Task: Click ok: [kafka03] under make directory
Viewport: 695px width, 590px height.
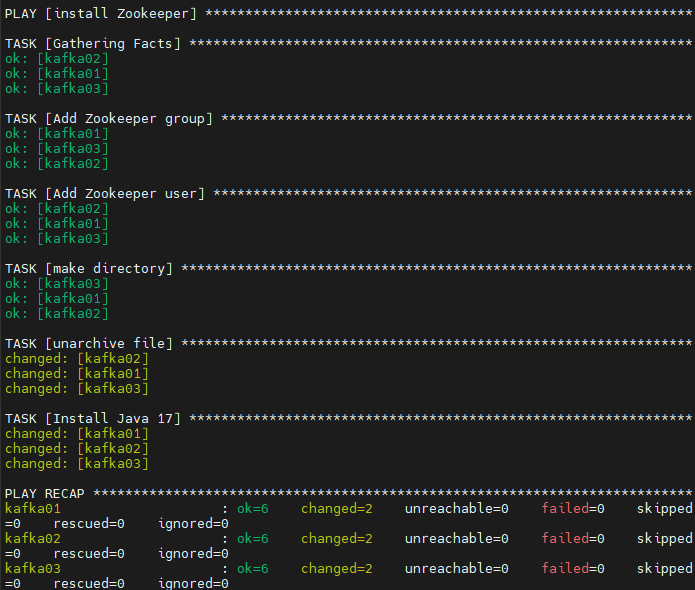Action: pos(57,283)
